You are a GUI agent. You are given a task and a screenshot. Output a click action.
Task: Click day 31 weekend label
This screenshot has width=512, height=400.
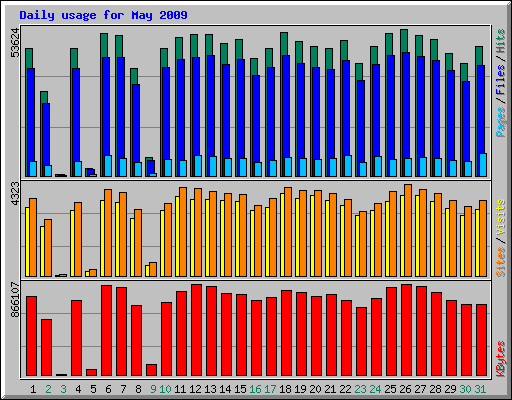pos(480,389)
